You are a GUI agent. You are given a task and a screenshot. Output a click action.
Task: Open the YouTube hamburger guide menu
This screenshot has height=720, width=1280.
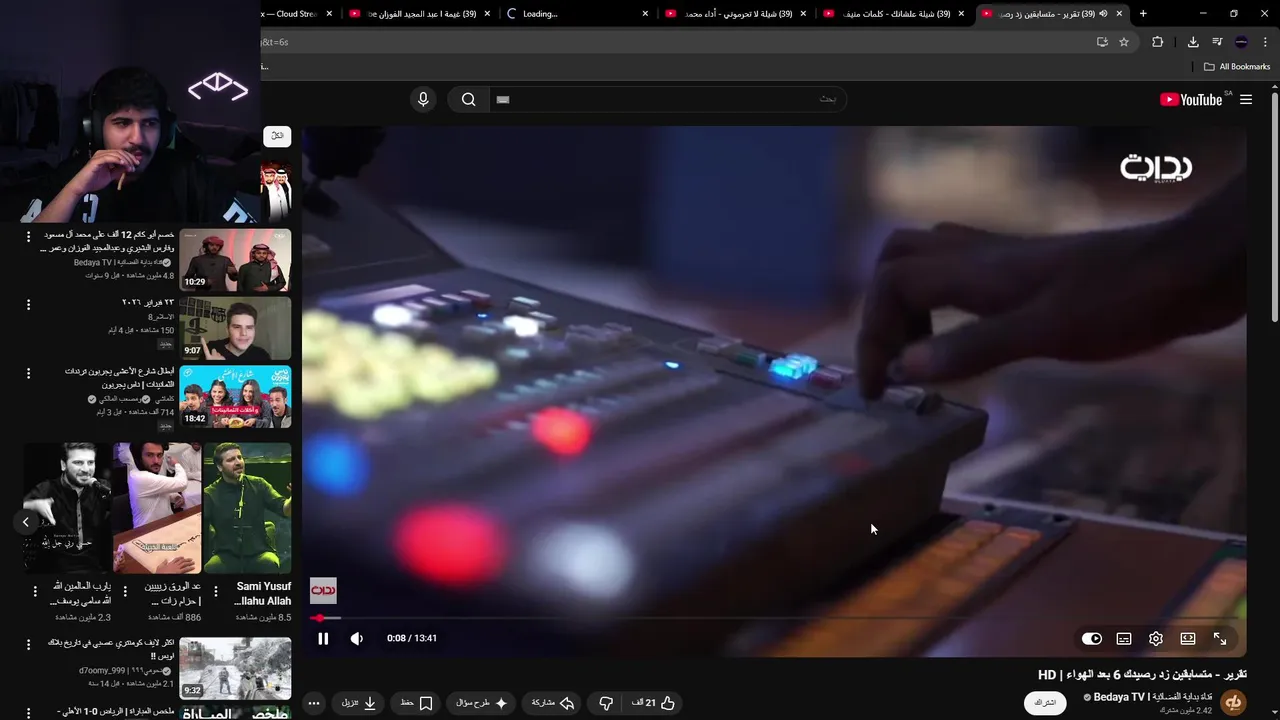coord(1246,99)
